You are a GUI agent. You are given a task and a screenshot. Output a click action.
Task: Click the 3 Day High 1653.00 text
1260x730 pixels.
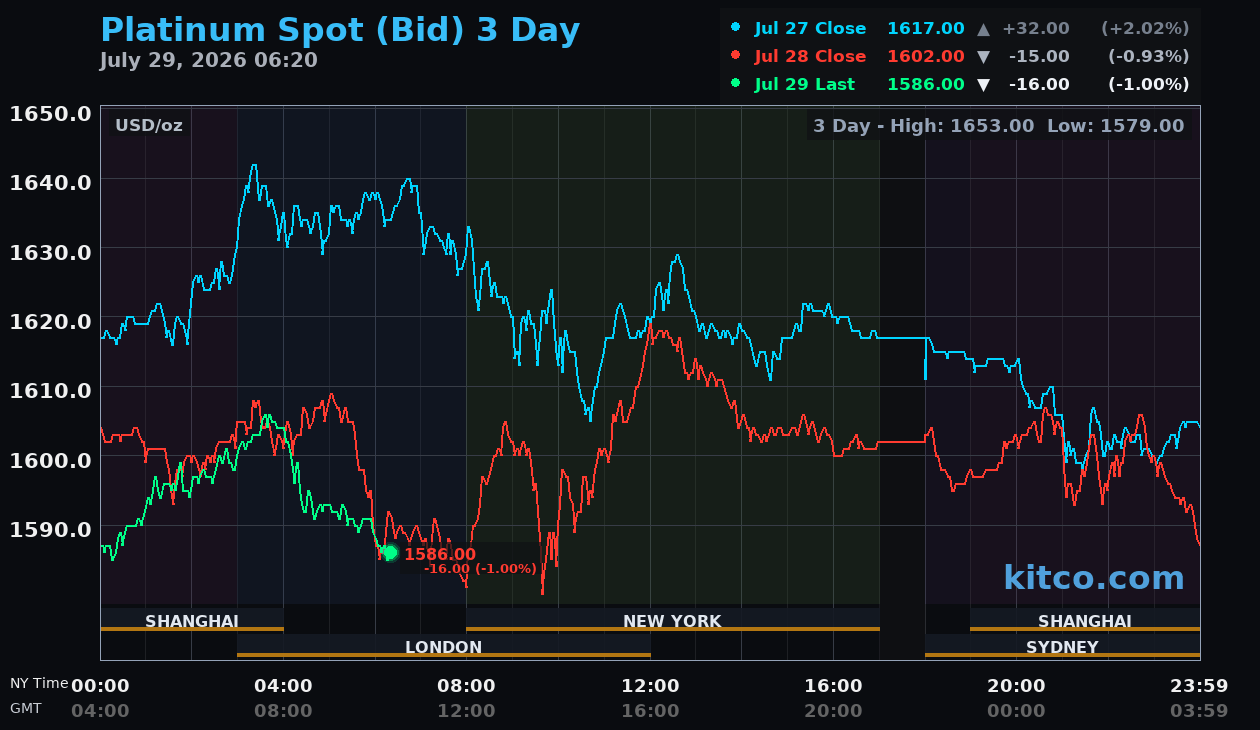pos(924,126)
